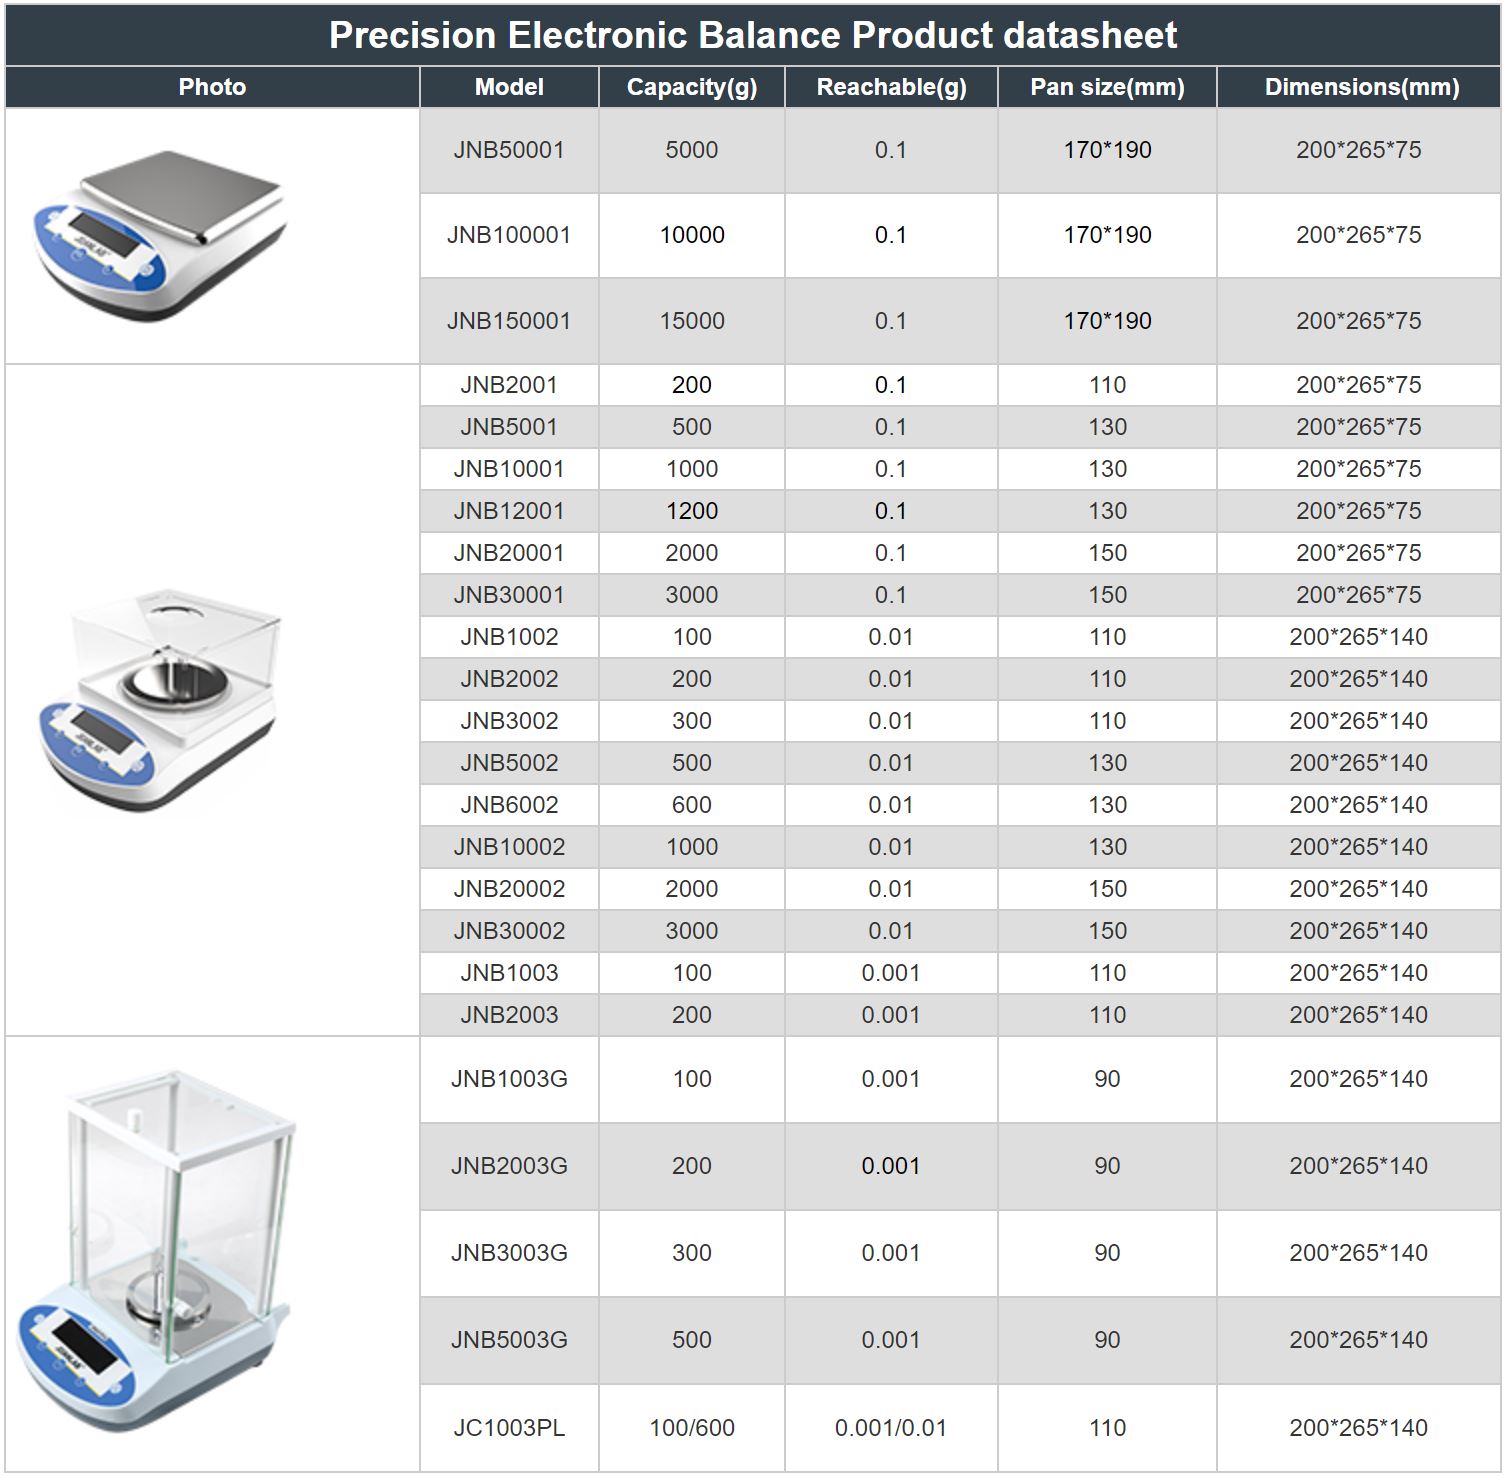Select model JNB12001 in the table

tap(509, 511)
